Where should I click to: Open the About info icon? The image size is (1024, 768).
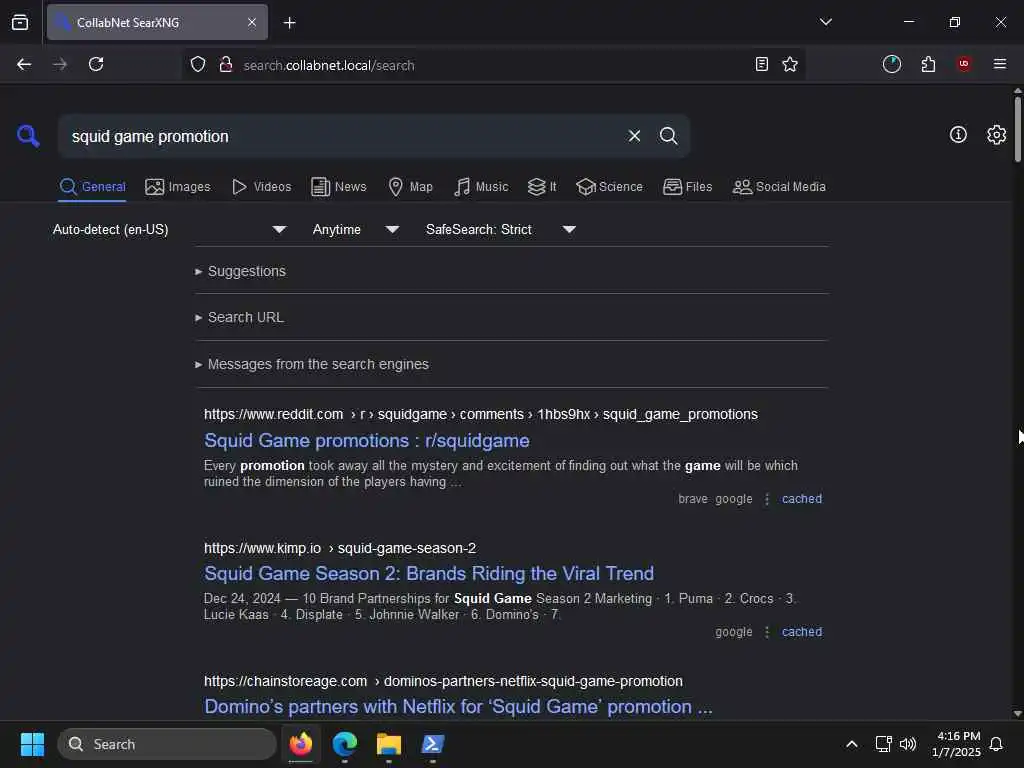(x=958, y=135)
